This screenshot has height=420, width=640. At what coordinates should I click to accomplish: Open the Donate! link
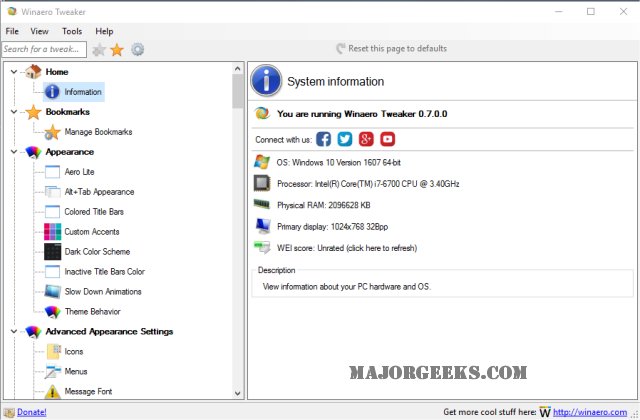click(x=31, y=411)
